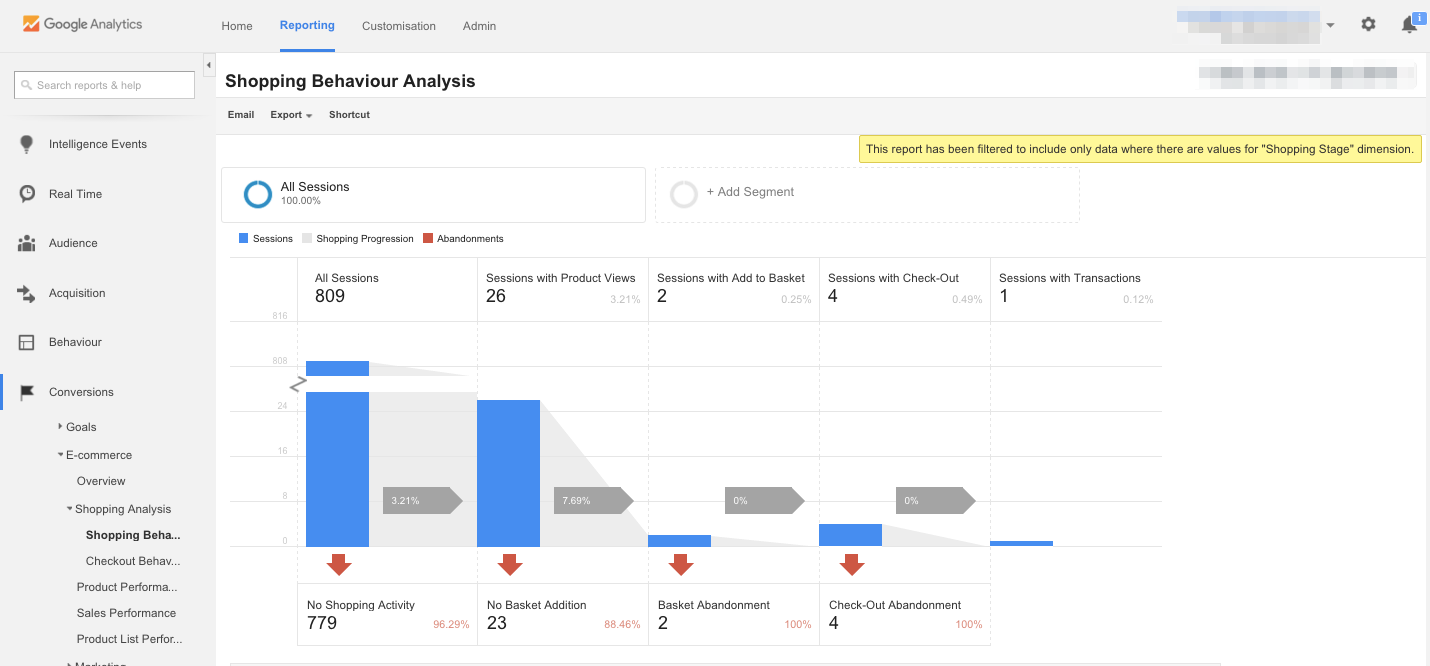Switch to the Customisation tab

click(x=398, y=25)
